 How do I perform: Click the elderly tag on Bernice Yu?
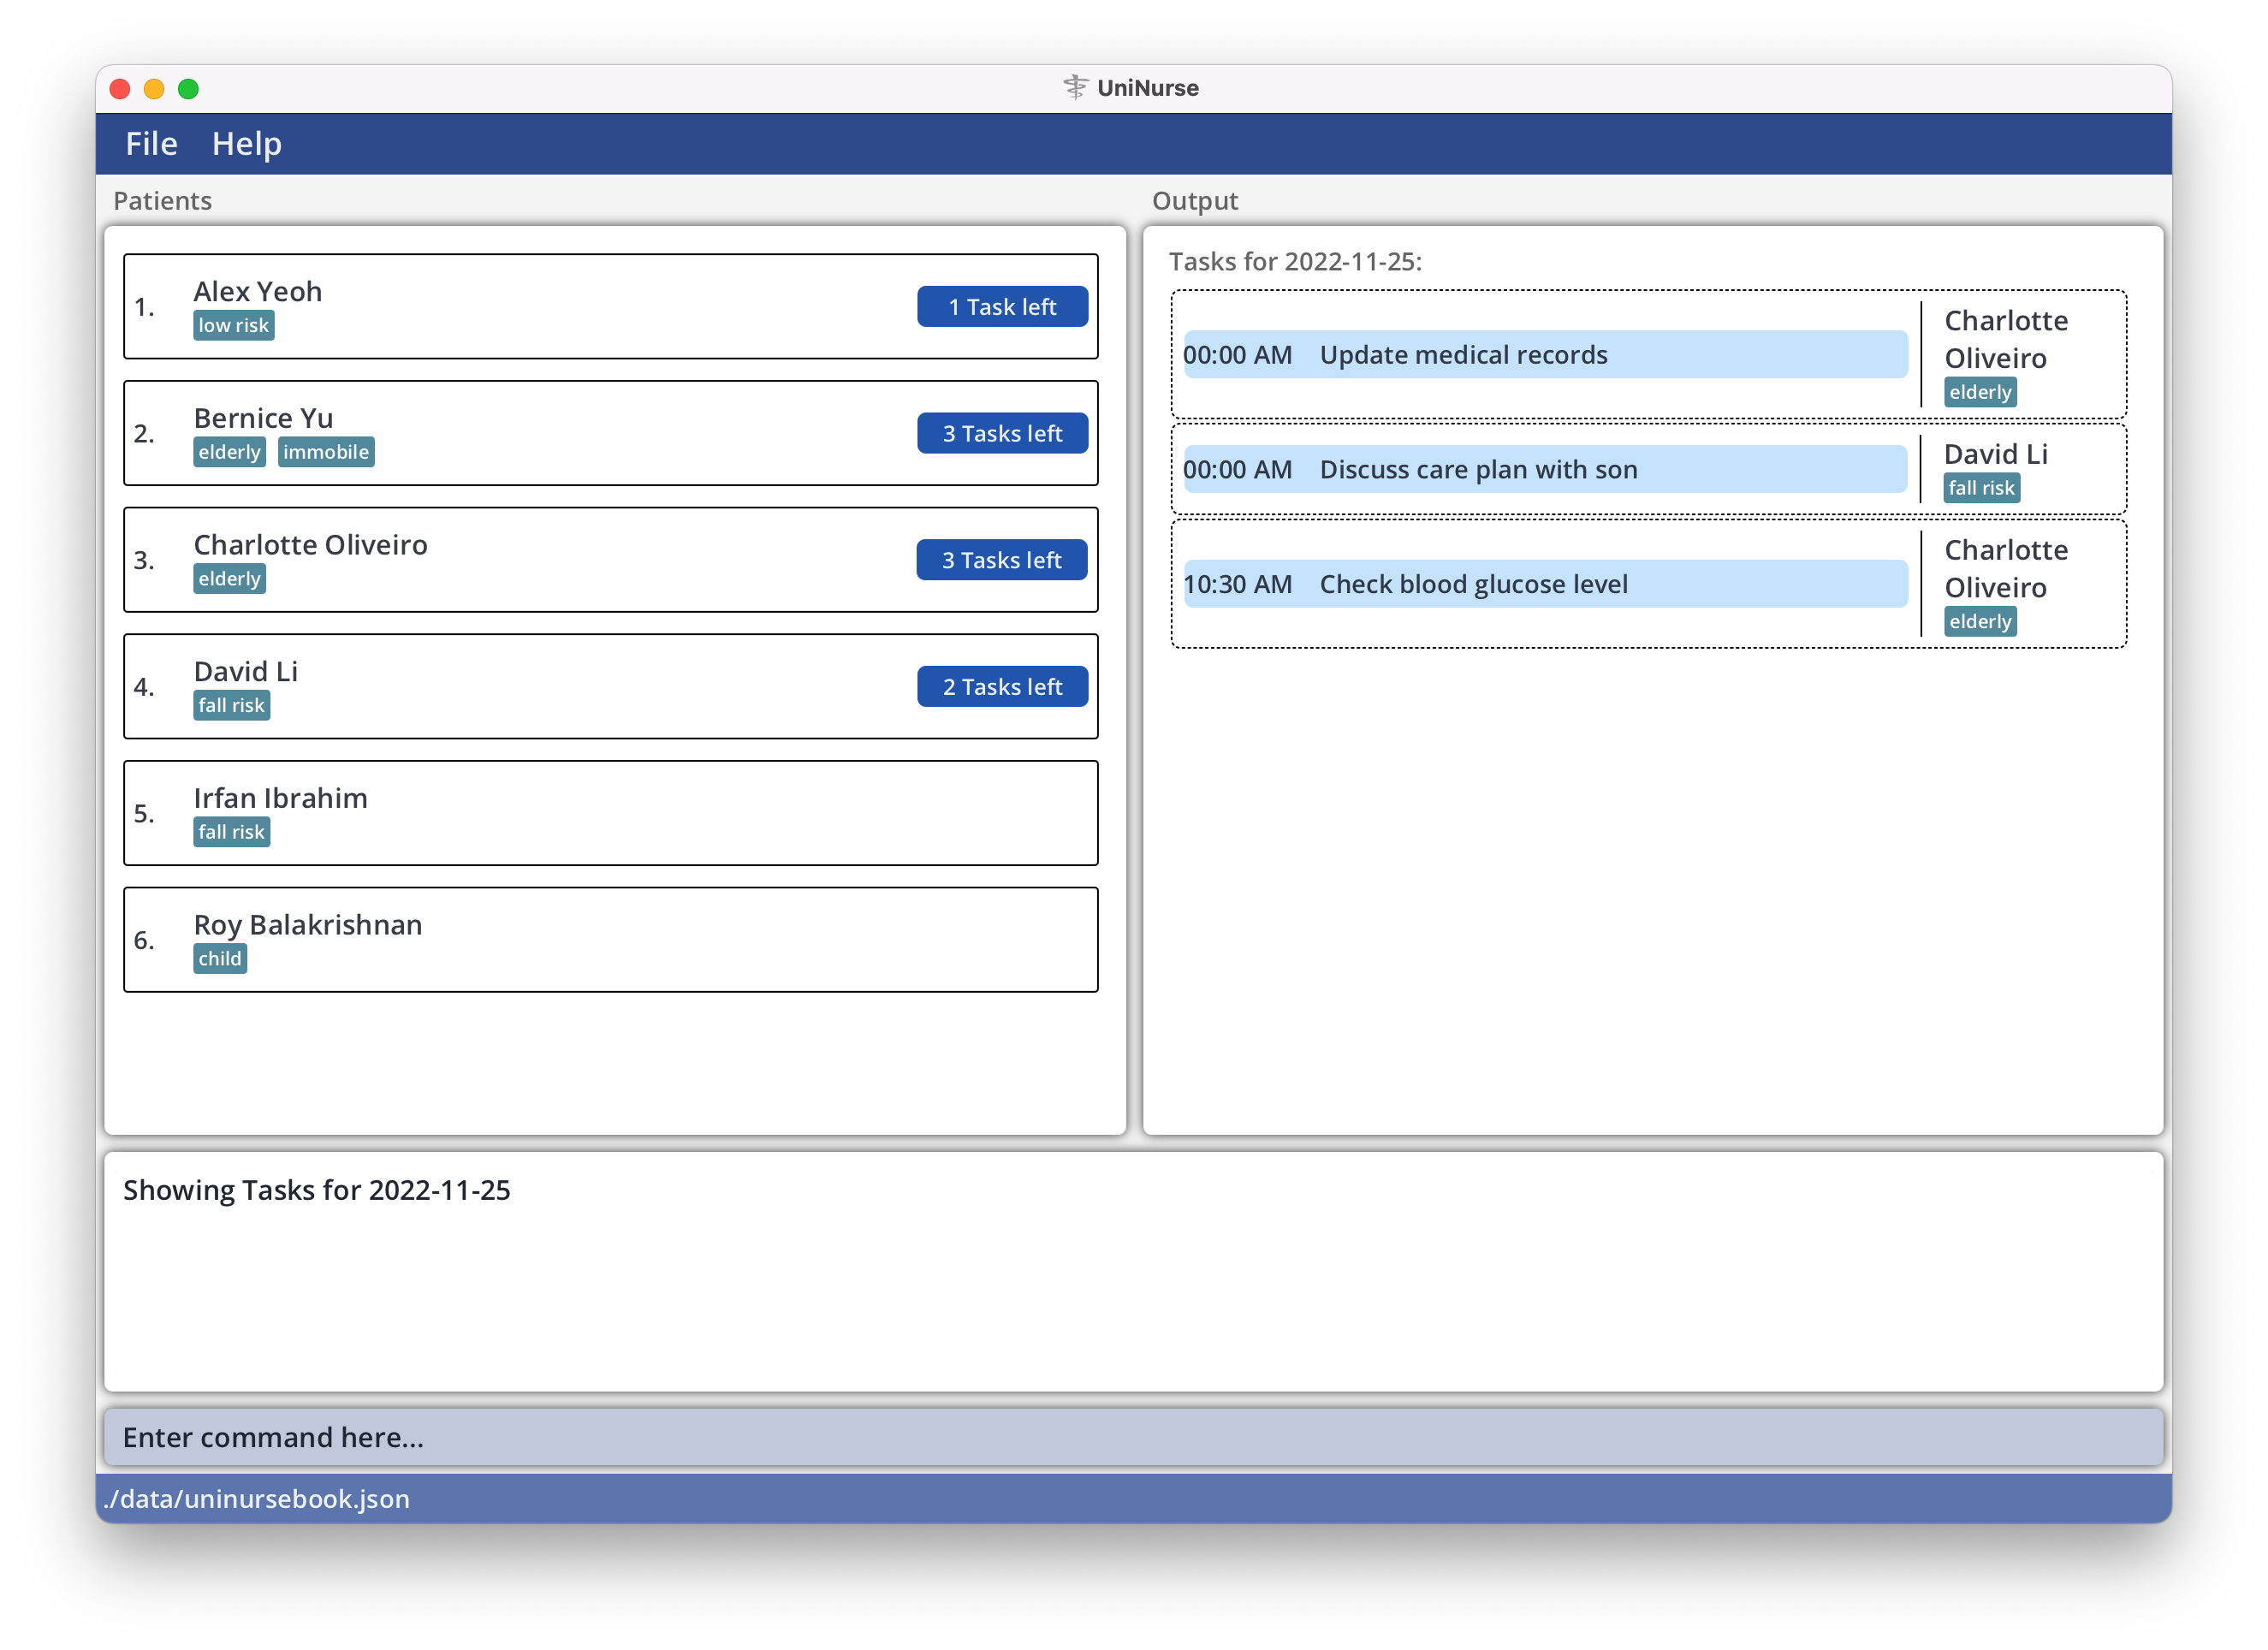point(229,452)
